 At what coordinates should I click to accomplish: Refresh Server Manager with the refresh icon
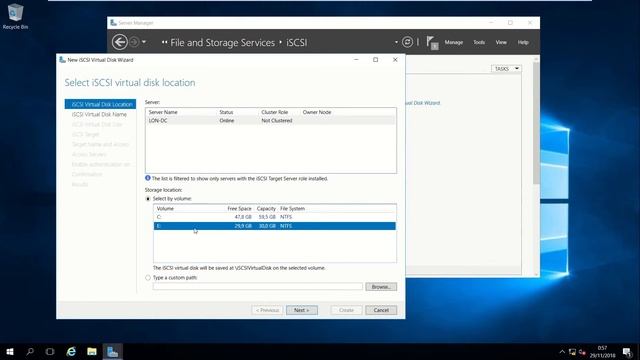click(x=407, y=42)
